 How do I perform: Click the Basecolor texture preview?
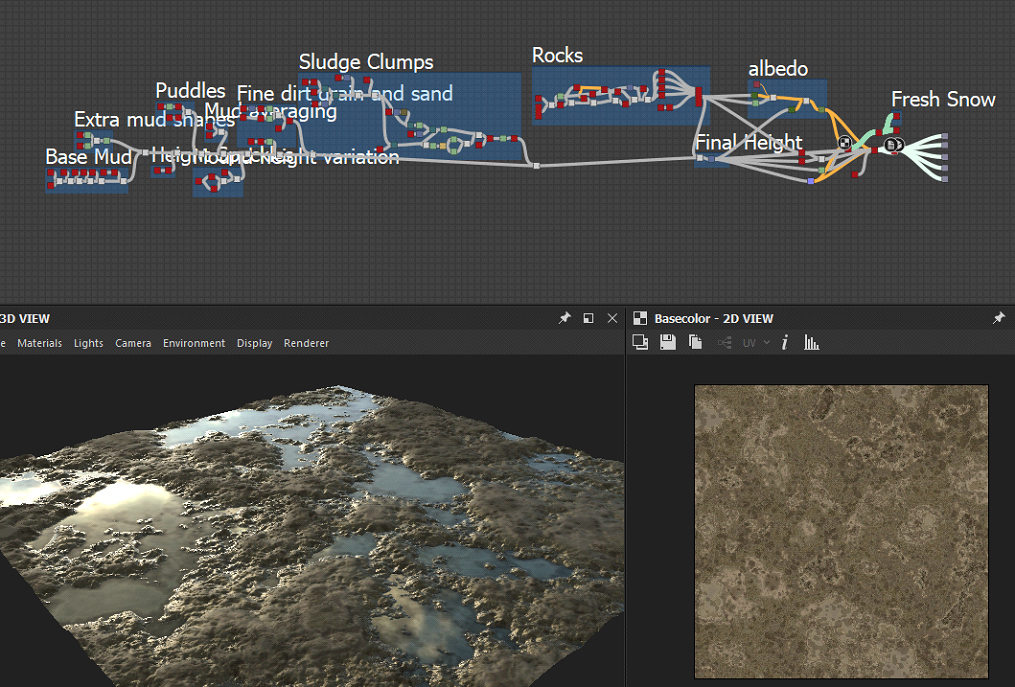[x=841, y=531]
